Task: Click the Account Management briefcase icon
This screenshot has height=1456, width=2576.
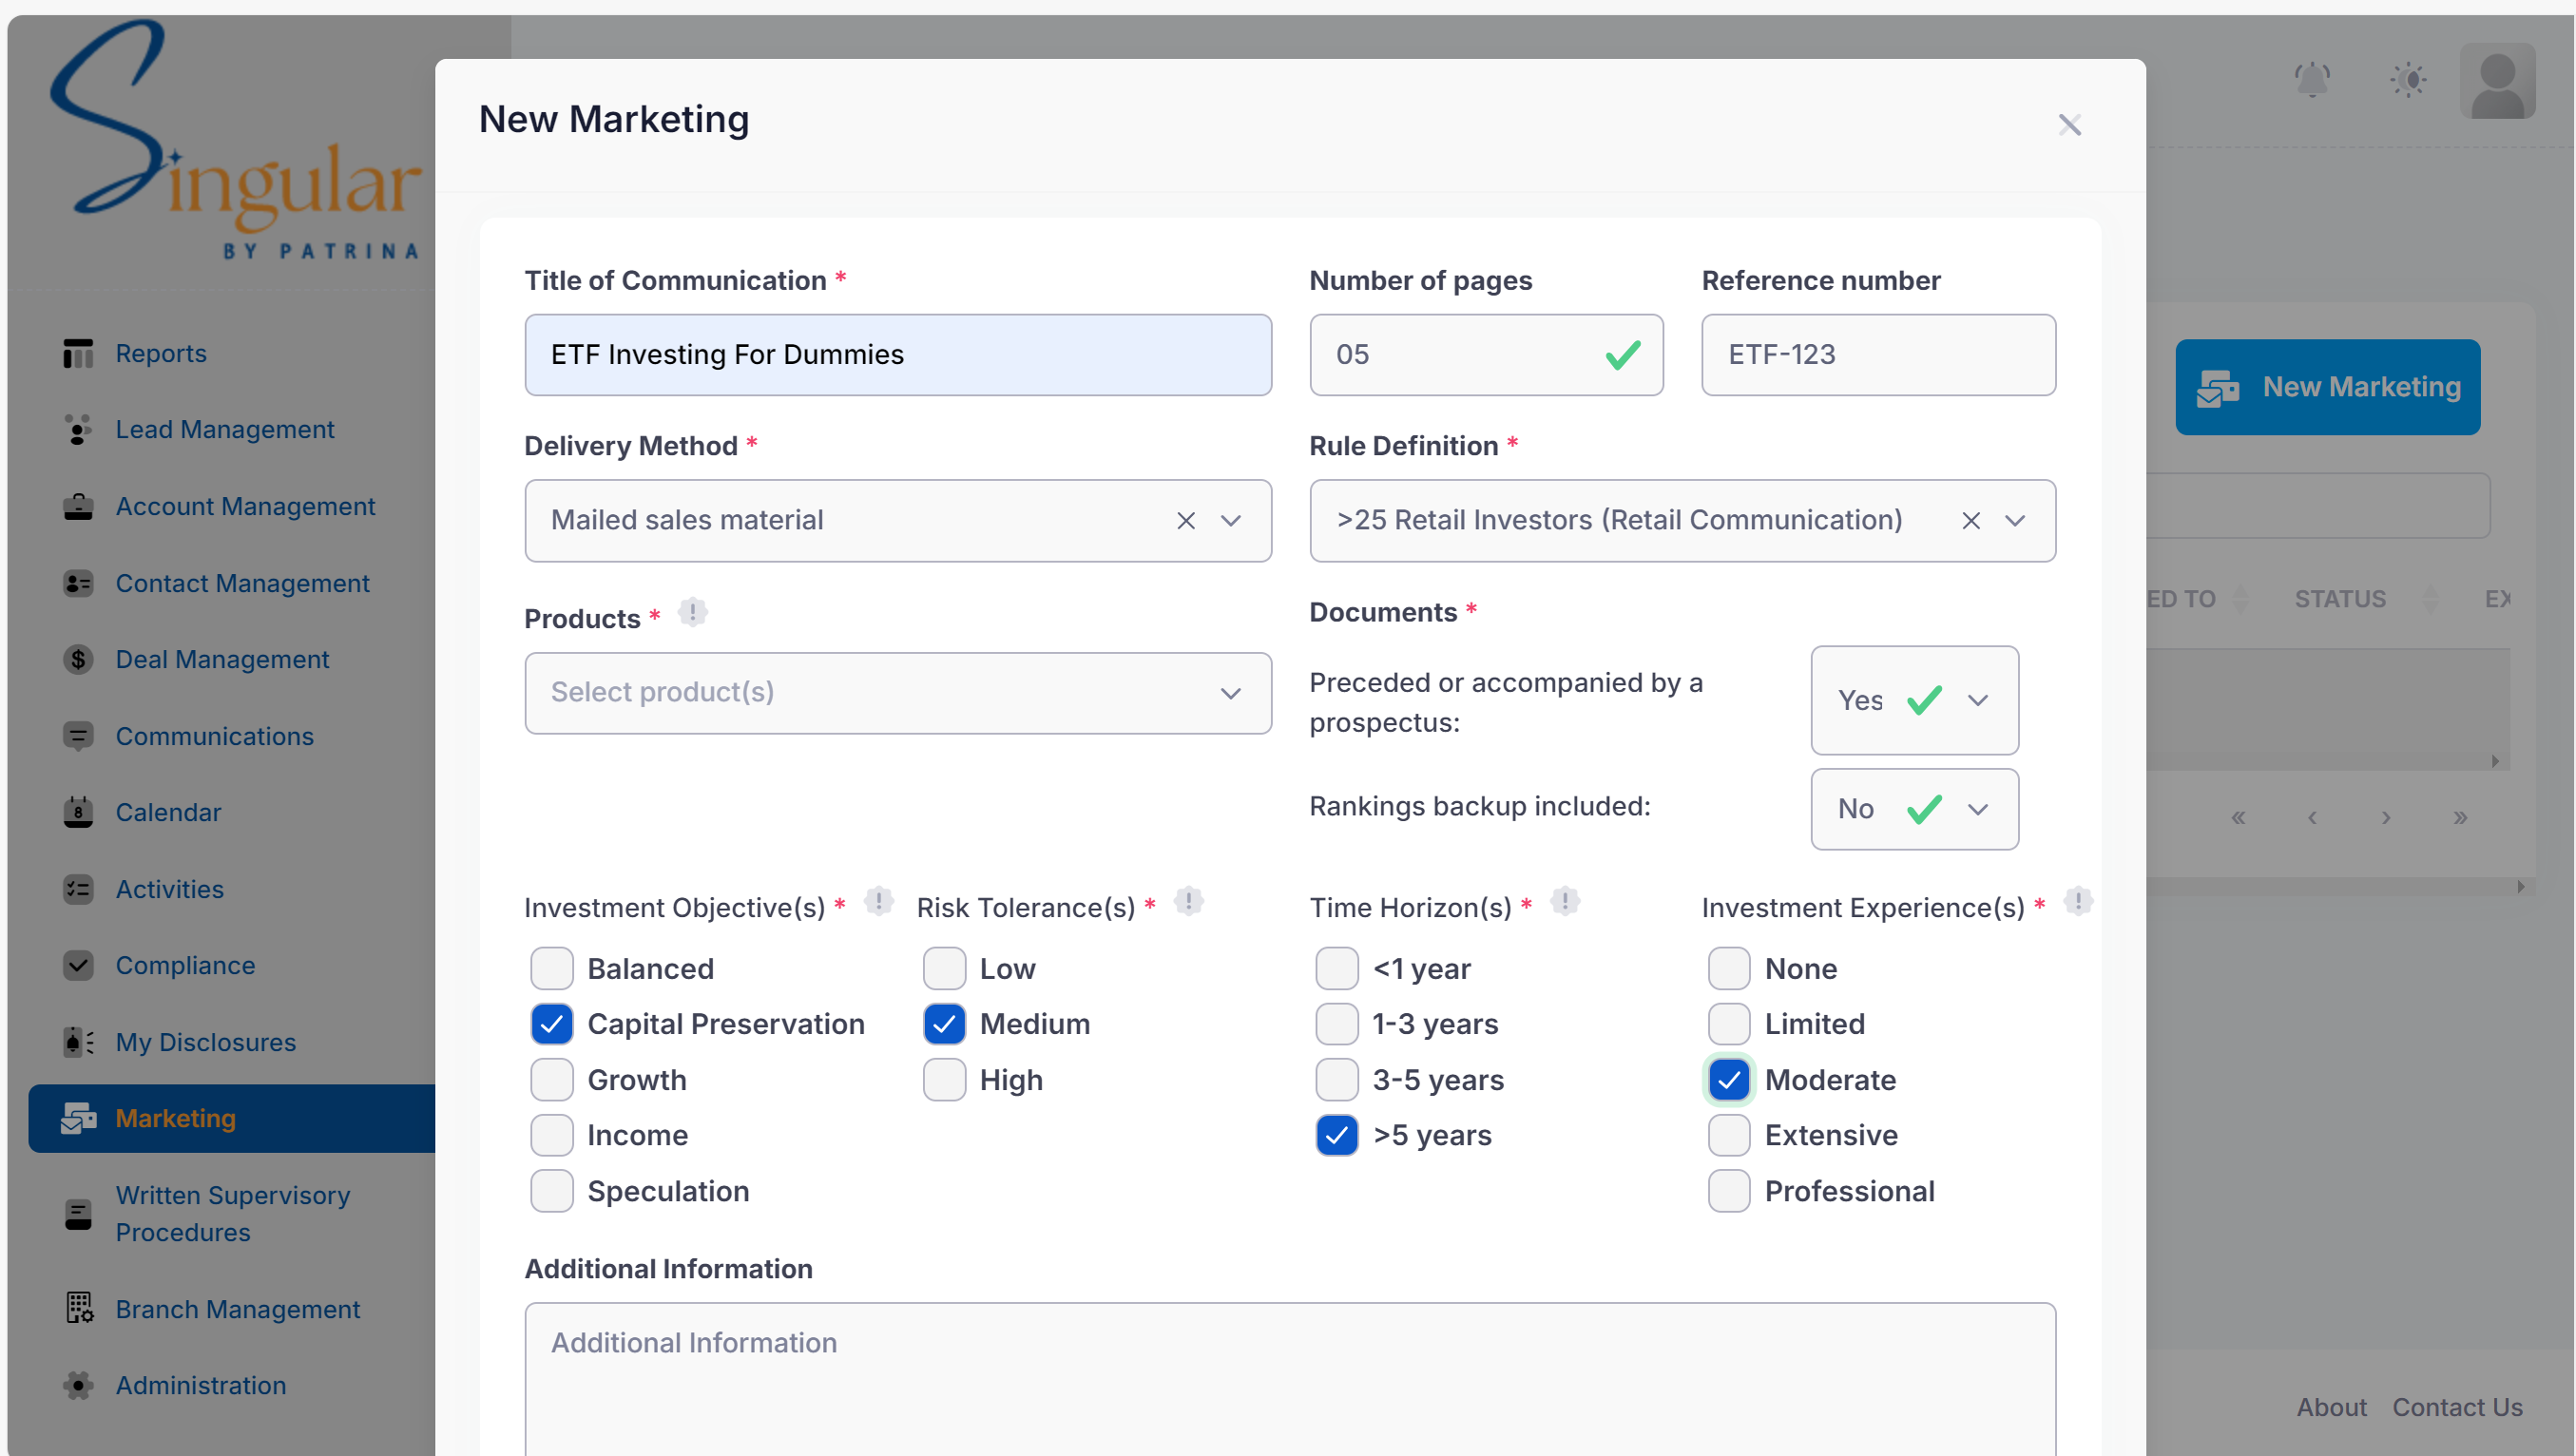Action: pyautogui.click(x=78, y=506)
